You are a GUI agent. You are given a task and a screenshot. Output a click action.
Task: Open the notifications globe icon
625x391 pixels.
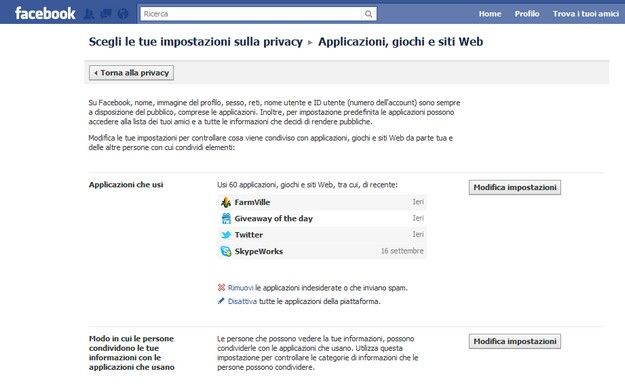[x=123, y=14]
